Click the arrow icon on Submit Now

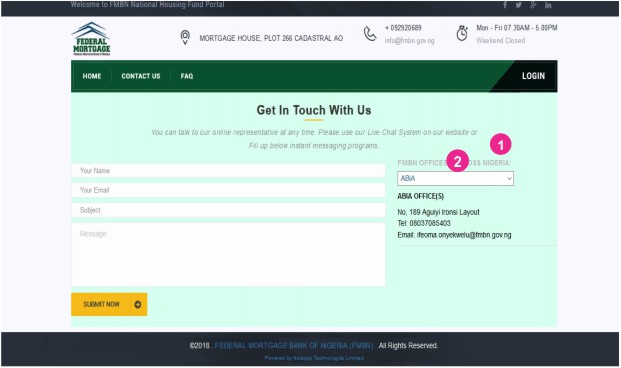(137, 304)
